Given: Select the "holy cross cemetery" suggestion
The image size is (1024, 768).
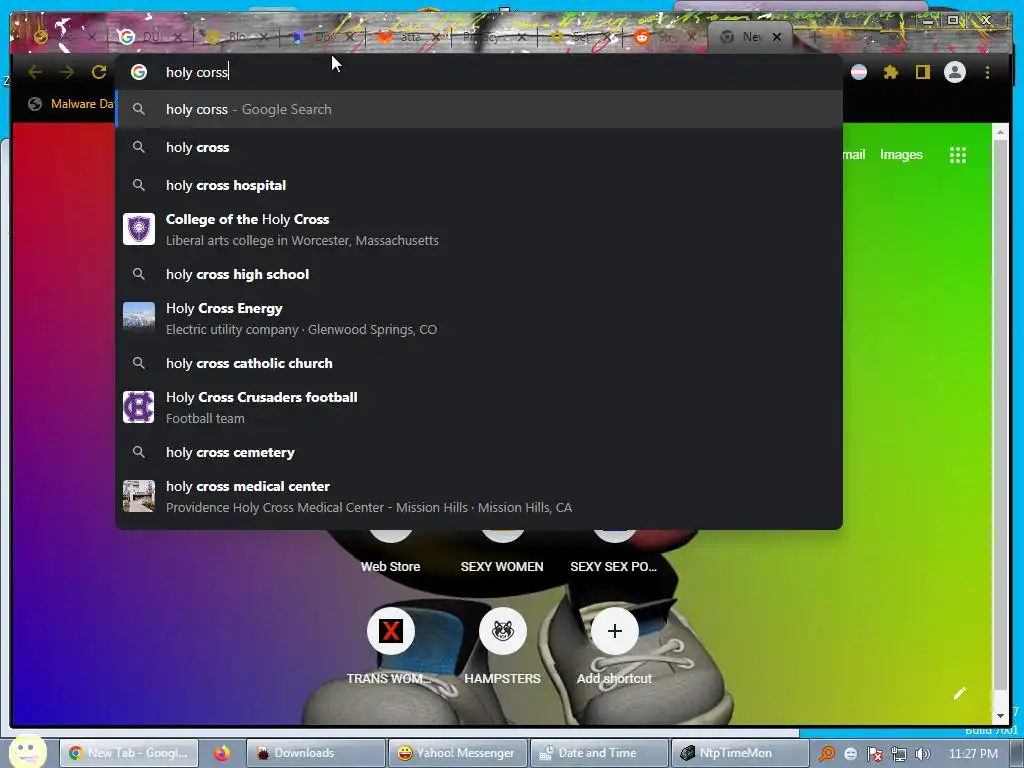Looking at the screenshot, I should pyautogui.click(x=479, y=452).
